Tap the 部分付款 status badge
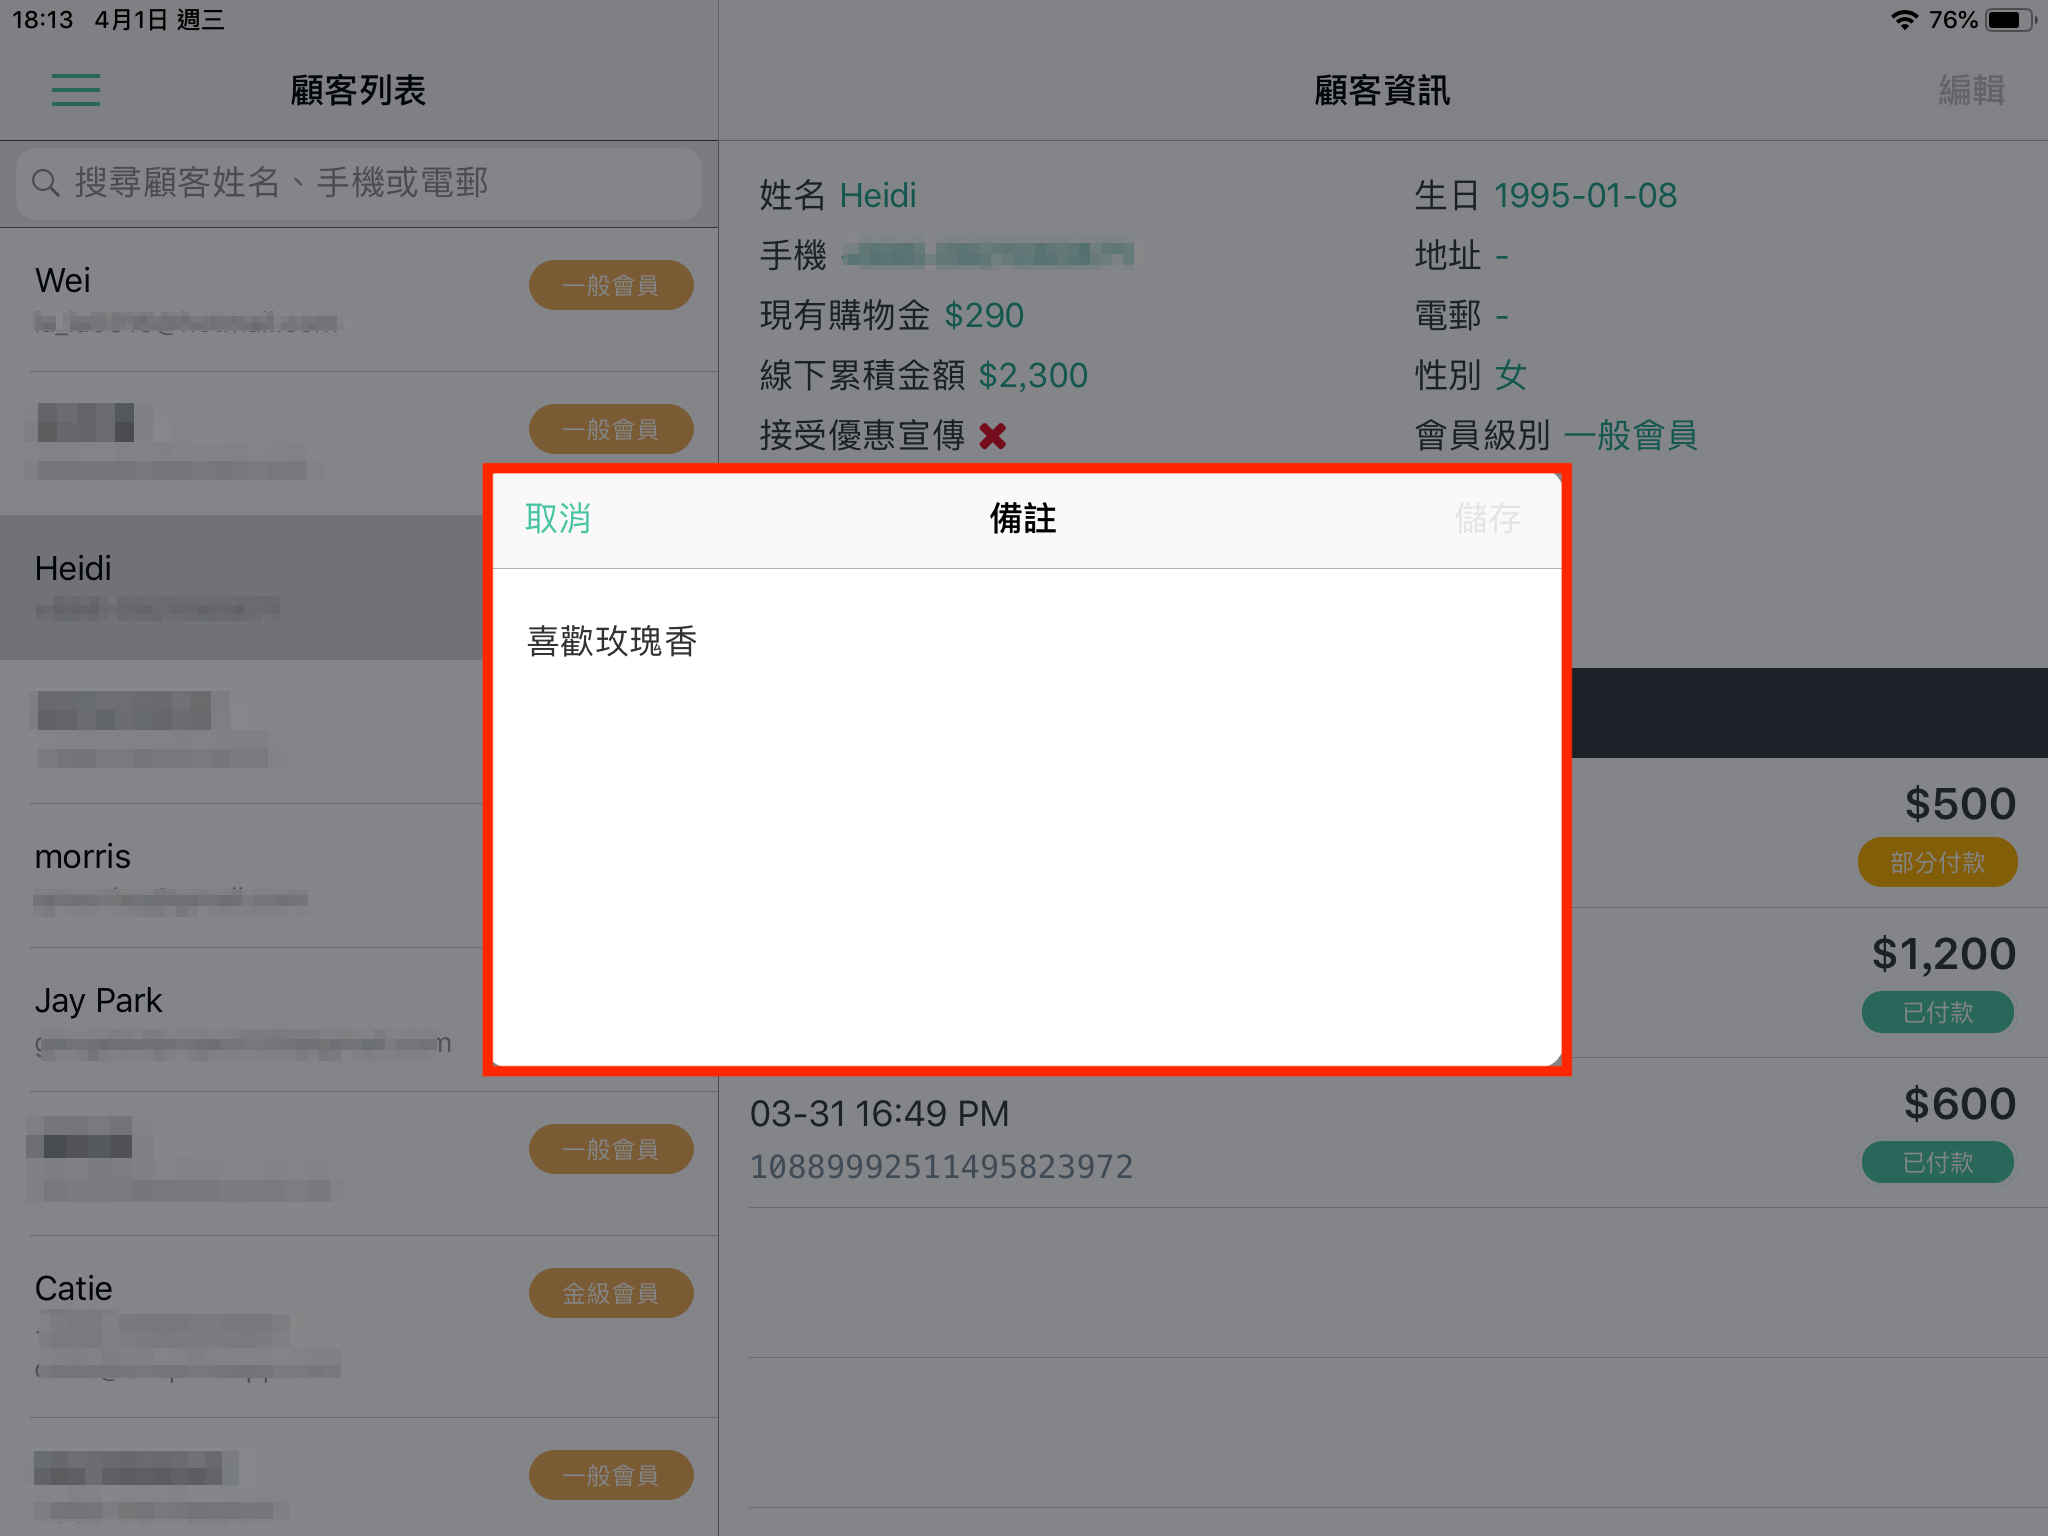Image resolution: width=2048 pixels, height=1536 pixels. click(1937, 862)
